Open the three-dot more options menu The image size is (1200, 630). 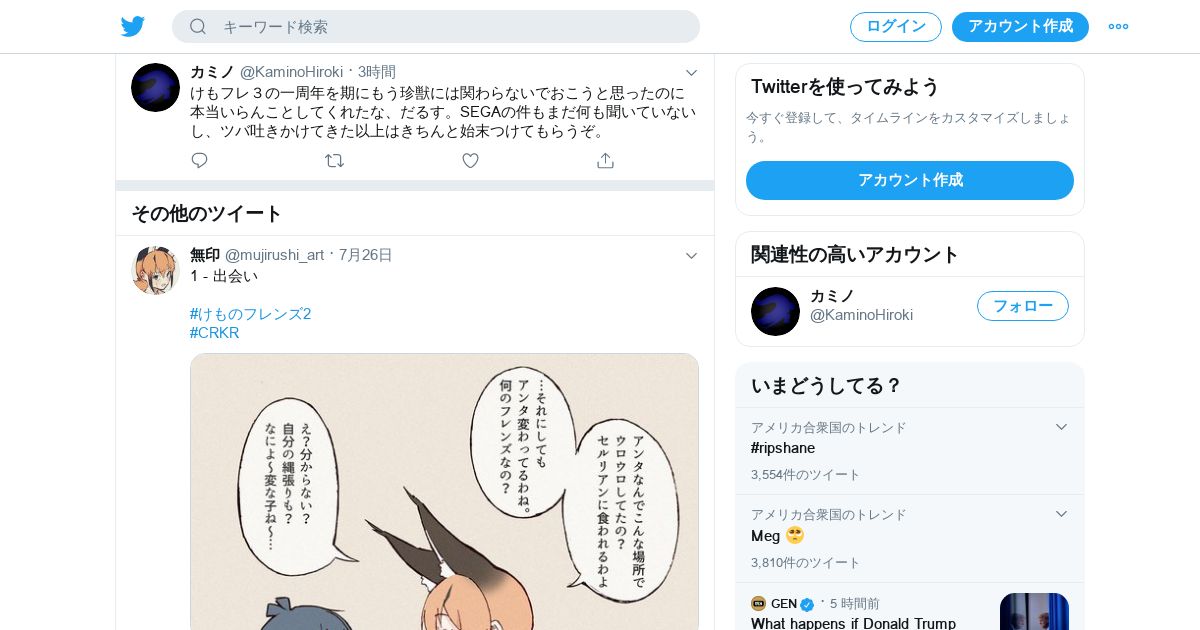point(1118,27)
